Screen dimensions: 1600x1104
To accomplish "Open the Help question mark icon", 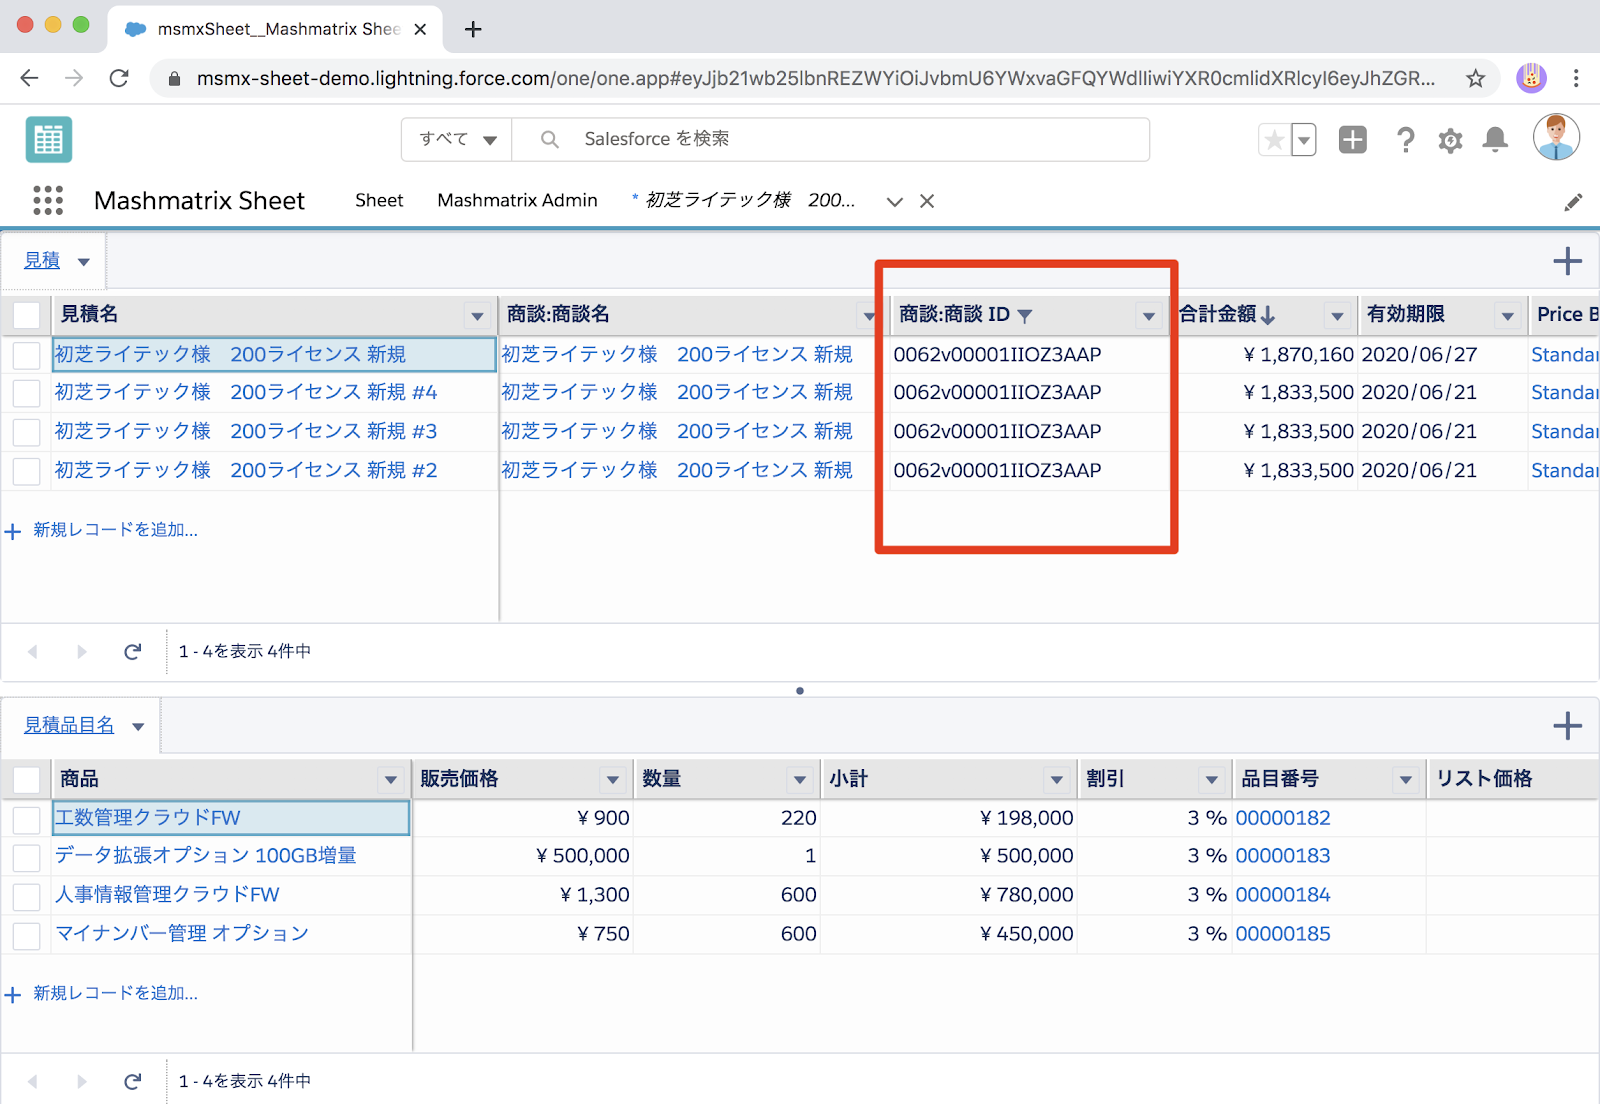I will [x=1405, y=140].
